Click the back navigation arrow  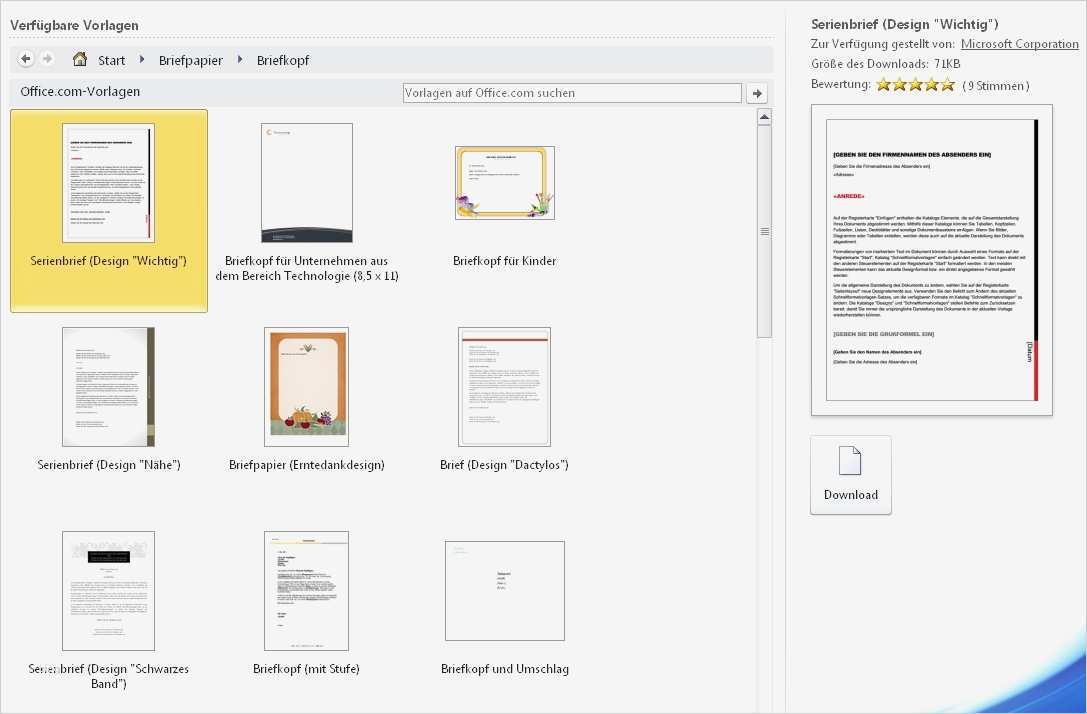tap(25, 59)
